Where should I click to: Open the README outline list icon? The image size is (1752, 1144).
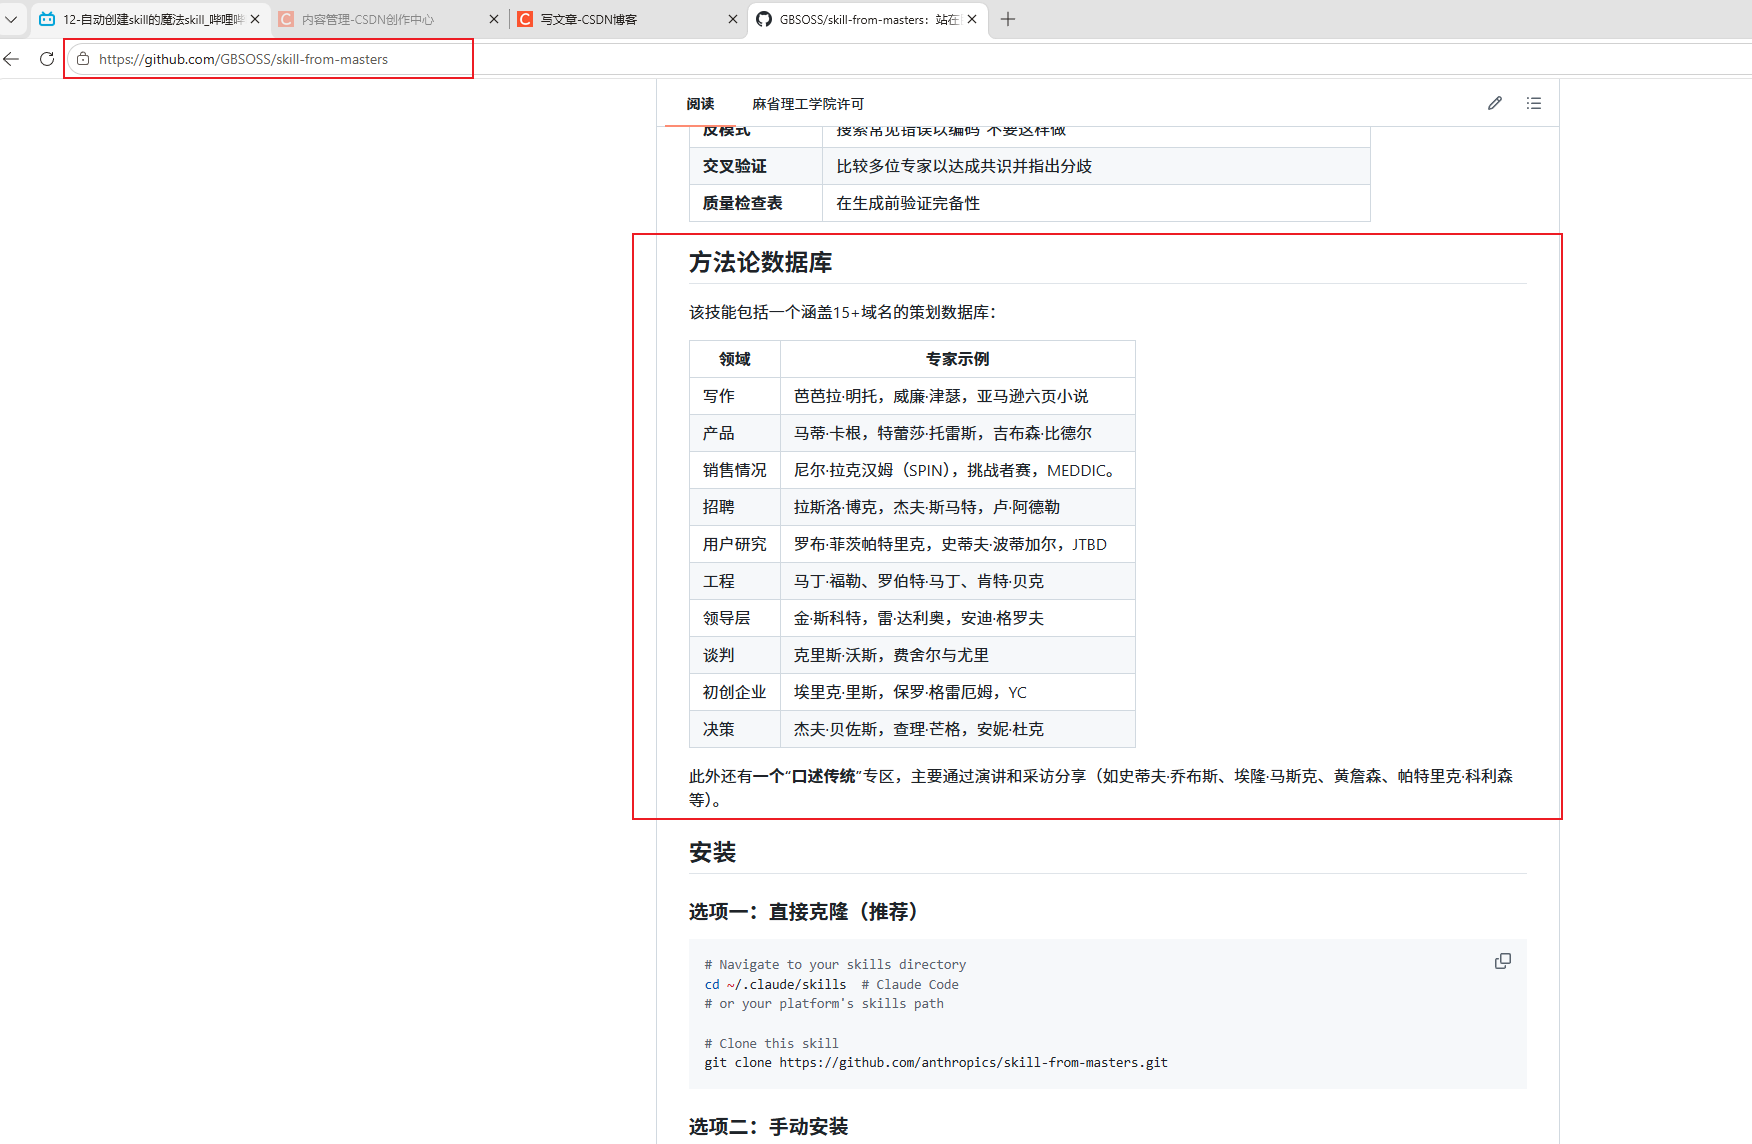[1534, 103]
